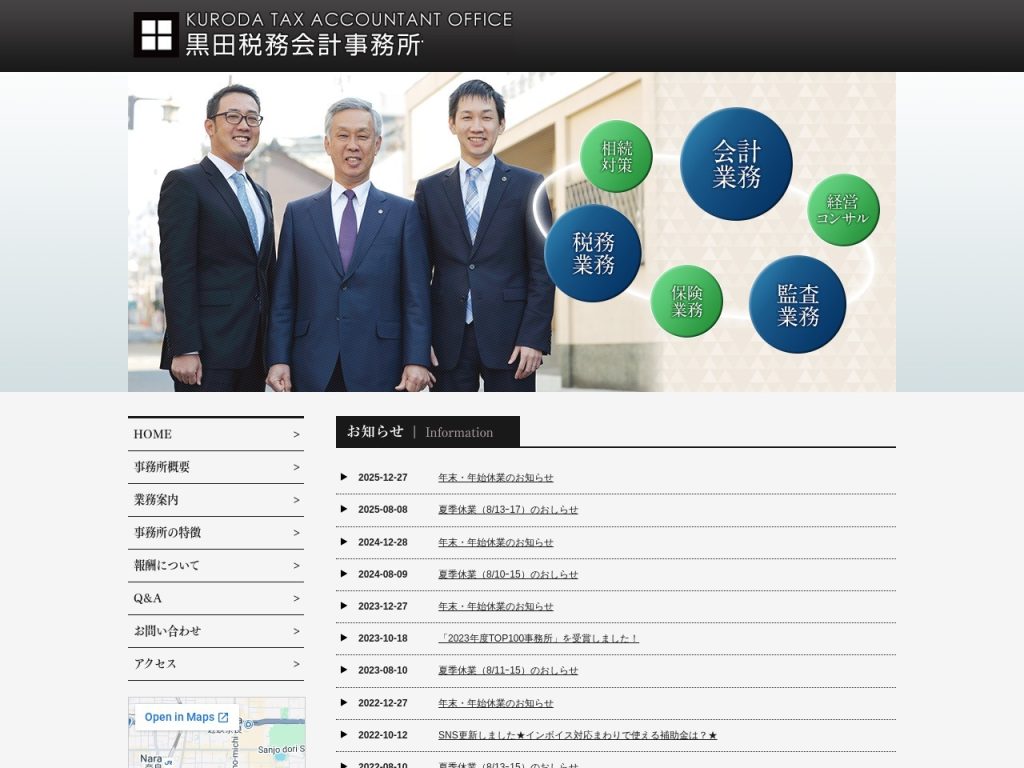The height and width of the screenshot is (768, 1024).
Task: Select the 経営コンサル green circle
Action: [x=843, y=210]
